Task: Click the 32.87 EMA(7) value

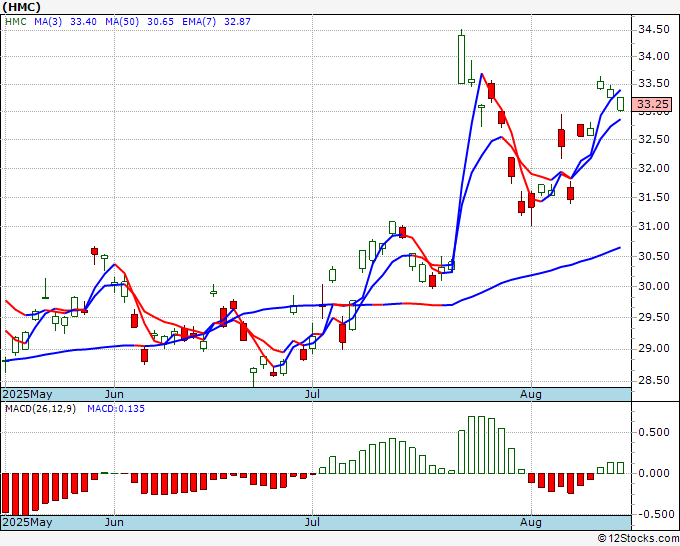Action: point(237,22)
